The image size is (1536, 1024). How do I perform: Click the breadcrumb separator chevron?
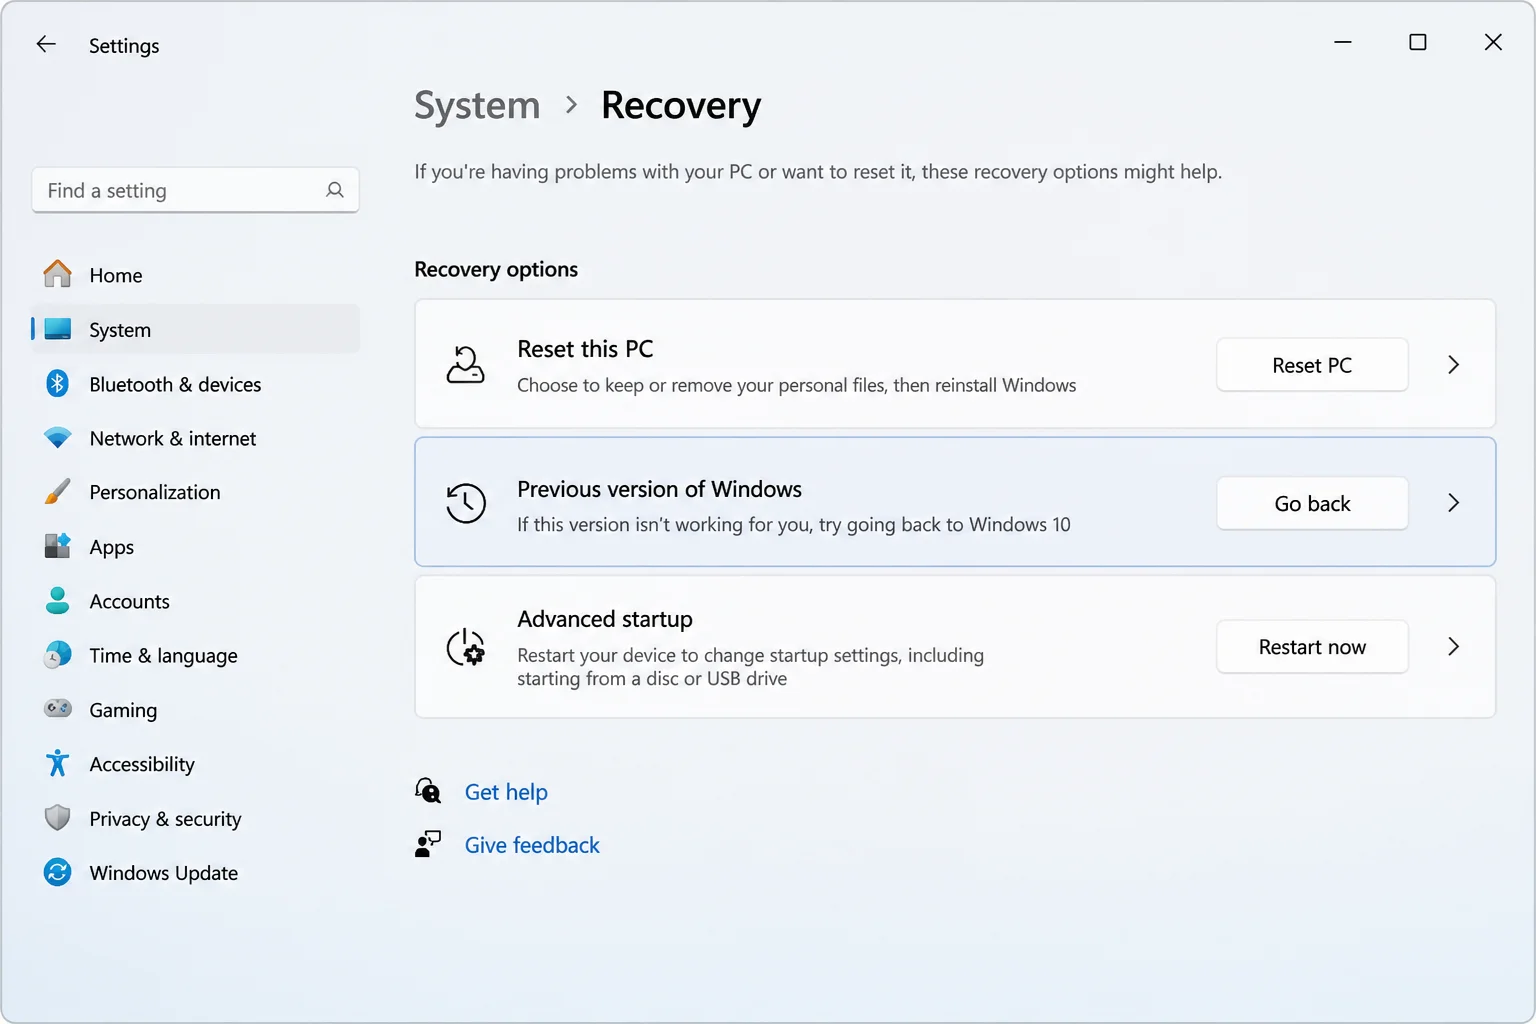click(571, 105)
